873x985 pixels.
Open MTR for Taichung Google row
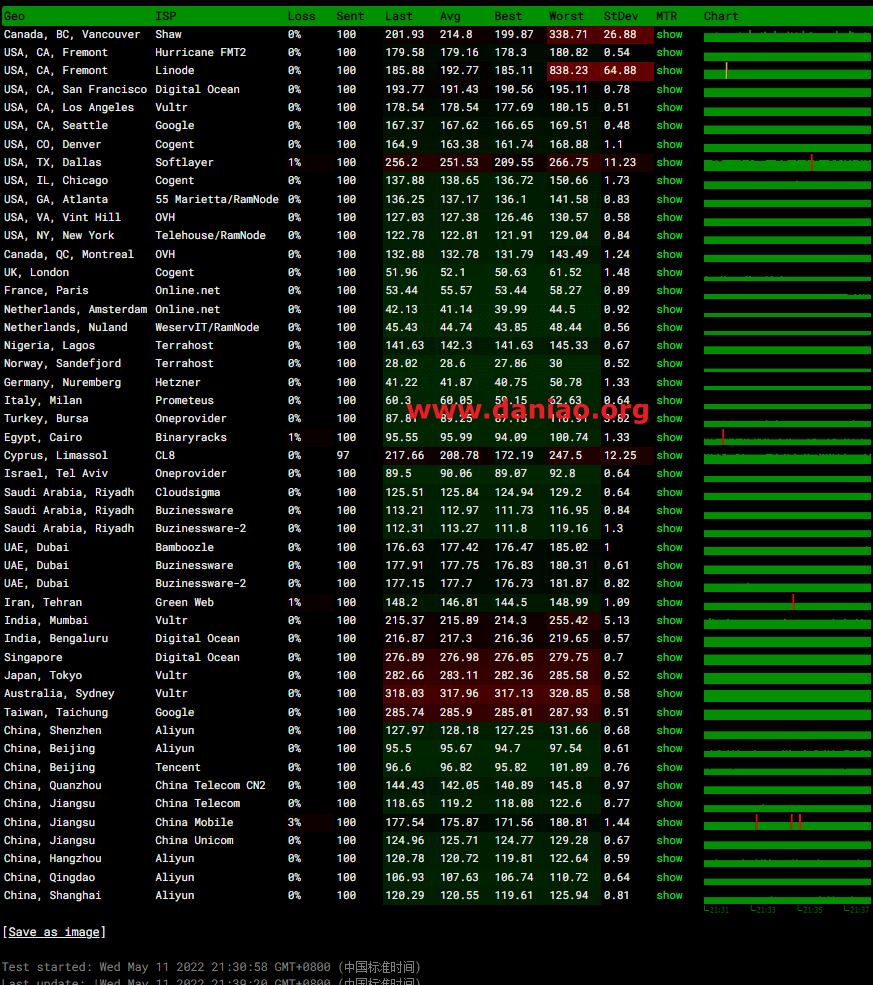[x=670, y=712]
